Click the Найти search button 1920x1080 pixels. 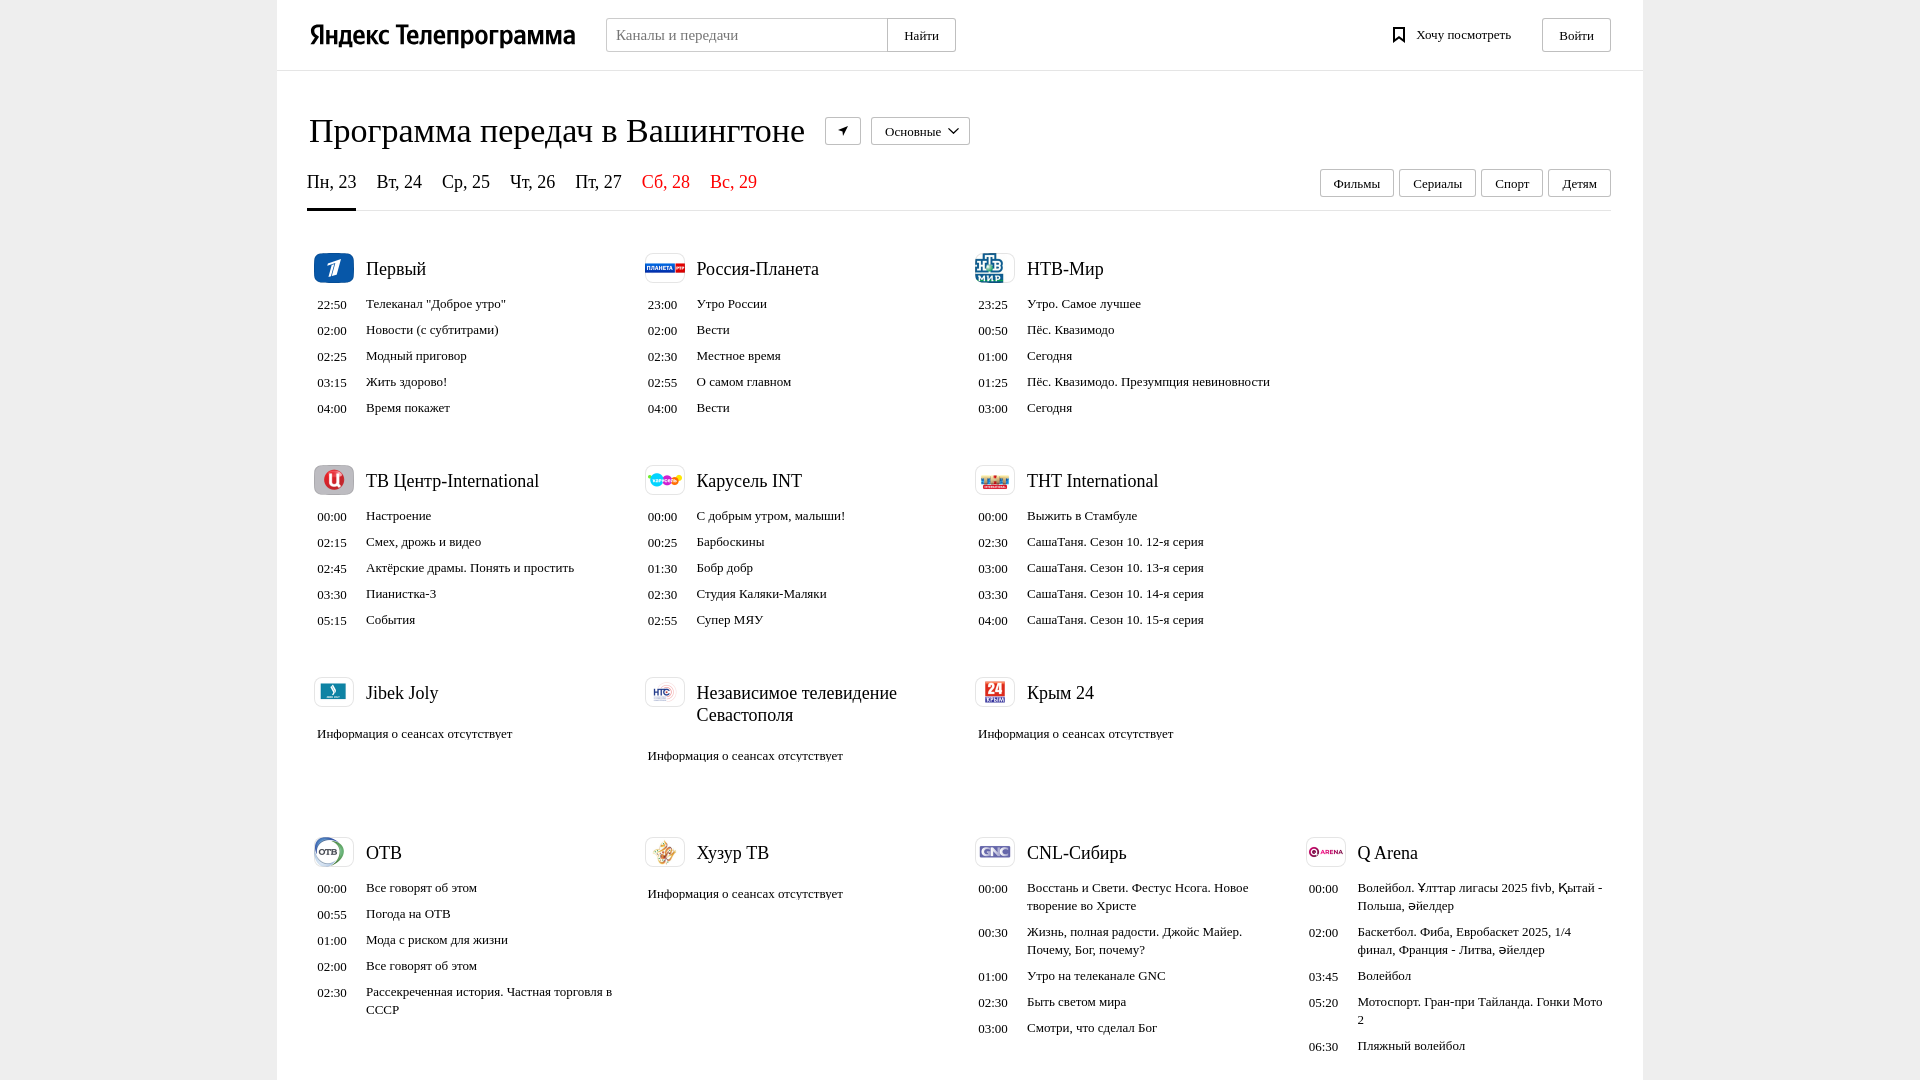tap(921, 35)
